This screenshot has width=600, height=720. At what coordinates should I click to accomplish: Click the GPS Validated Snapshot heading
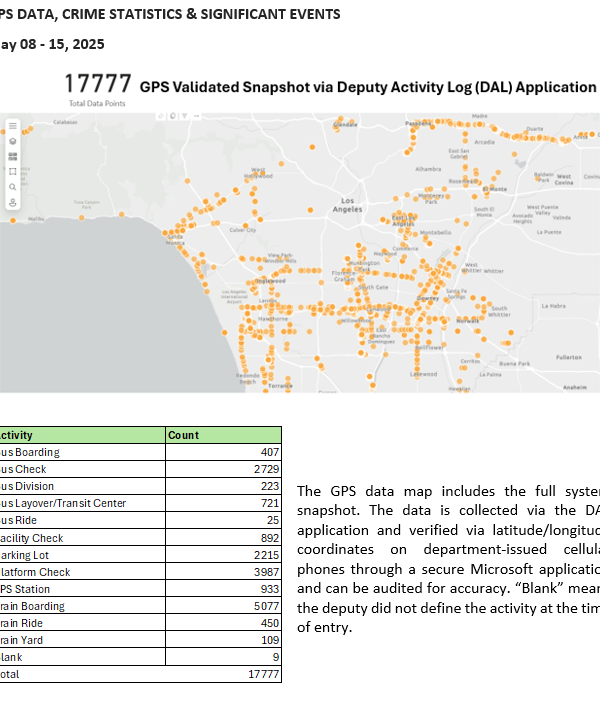tap(367, 87)
